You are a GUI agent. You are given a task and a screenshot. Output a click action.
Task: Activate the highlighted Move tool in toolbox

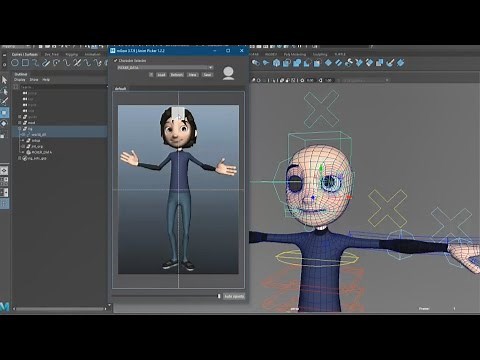pyautogui.click(x=4, y=113)
